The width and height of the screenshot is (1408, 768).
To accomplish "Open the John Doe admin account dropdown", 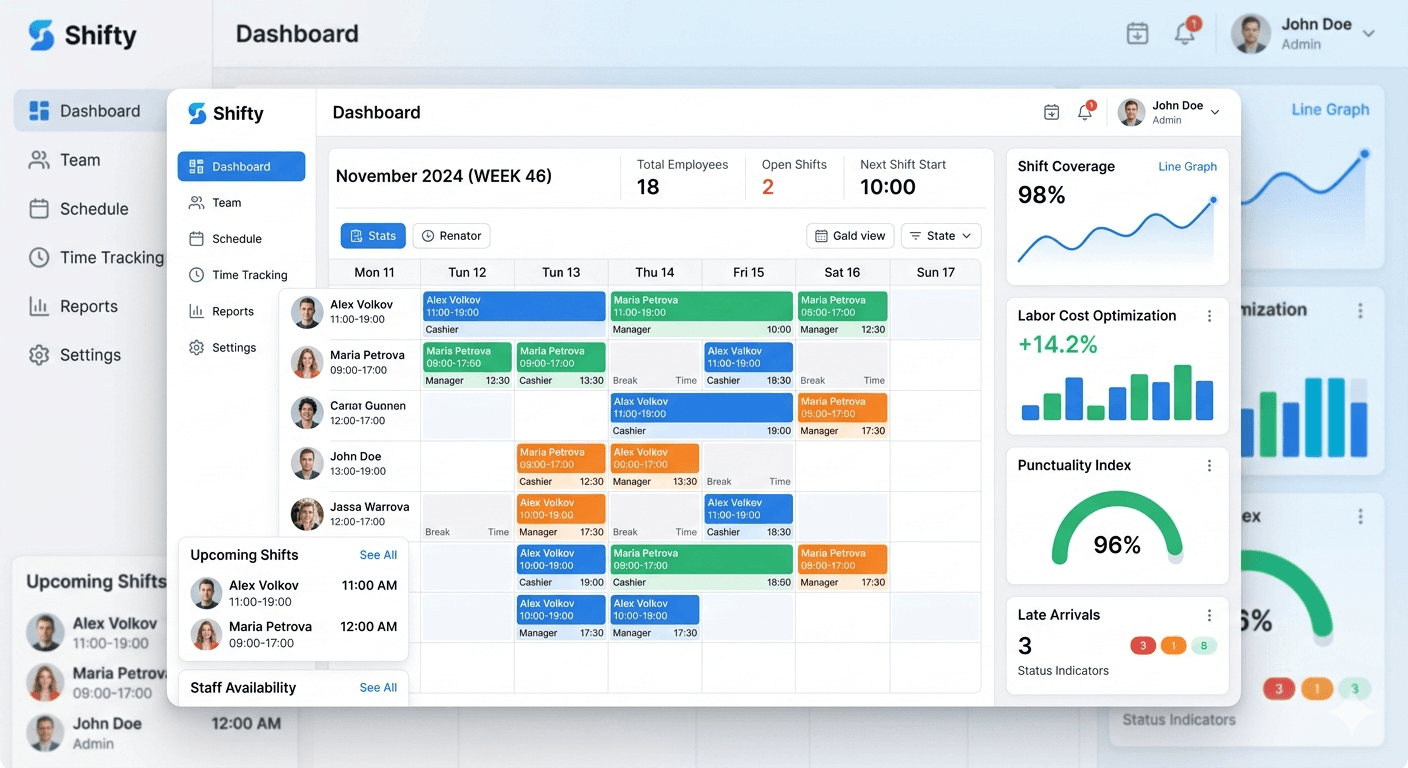I will 1170,112.
